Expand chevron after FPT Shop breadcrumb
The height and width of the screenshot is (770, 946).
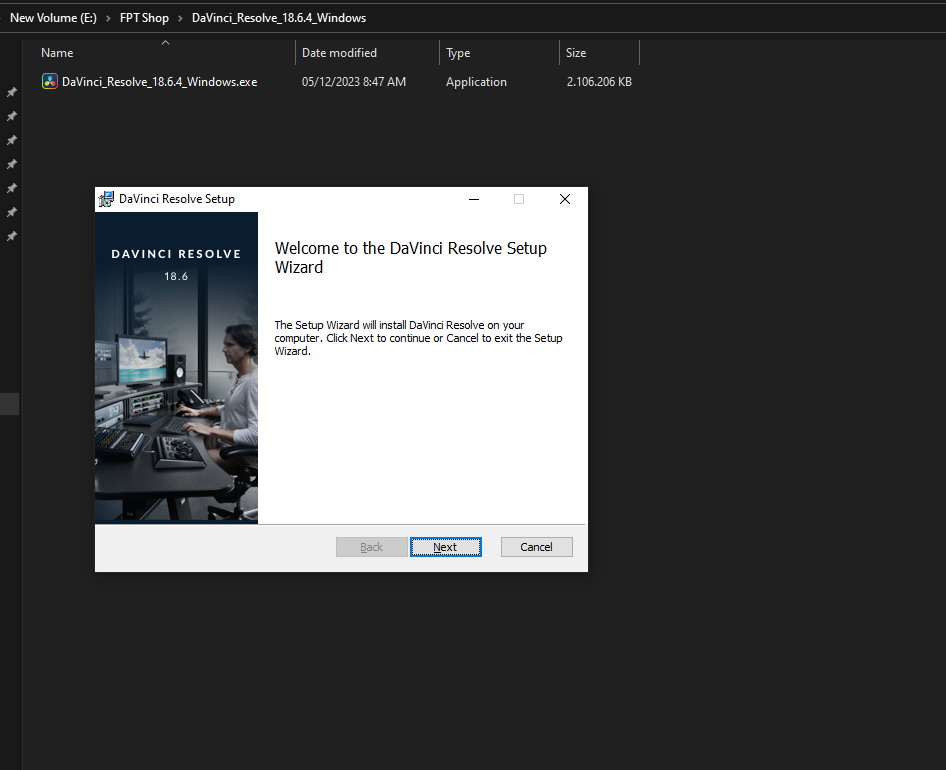(180, 18)
